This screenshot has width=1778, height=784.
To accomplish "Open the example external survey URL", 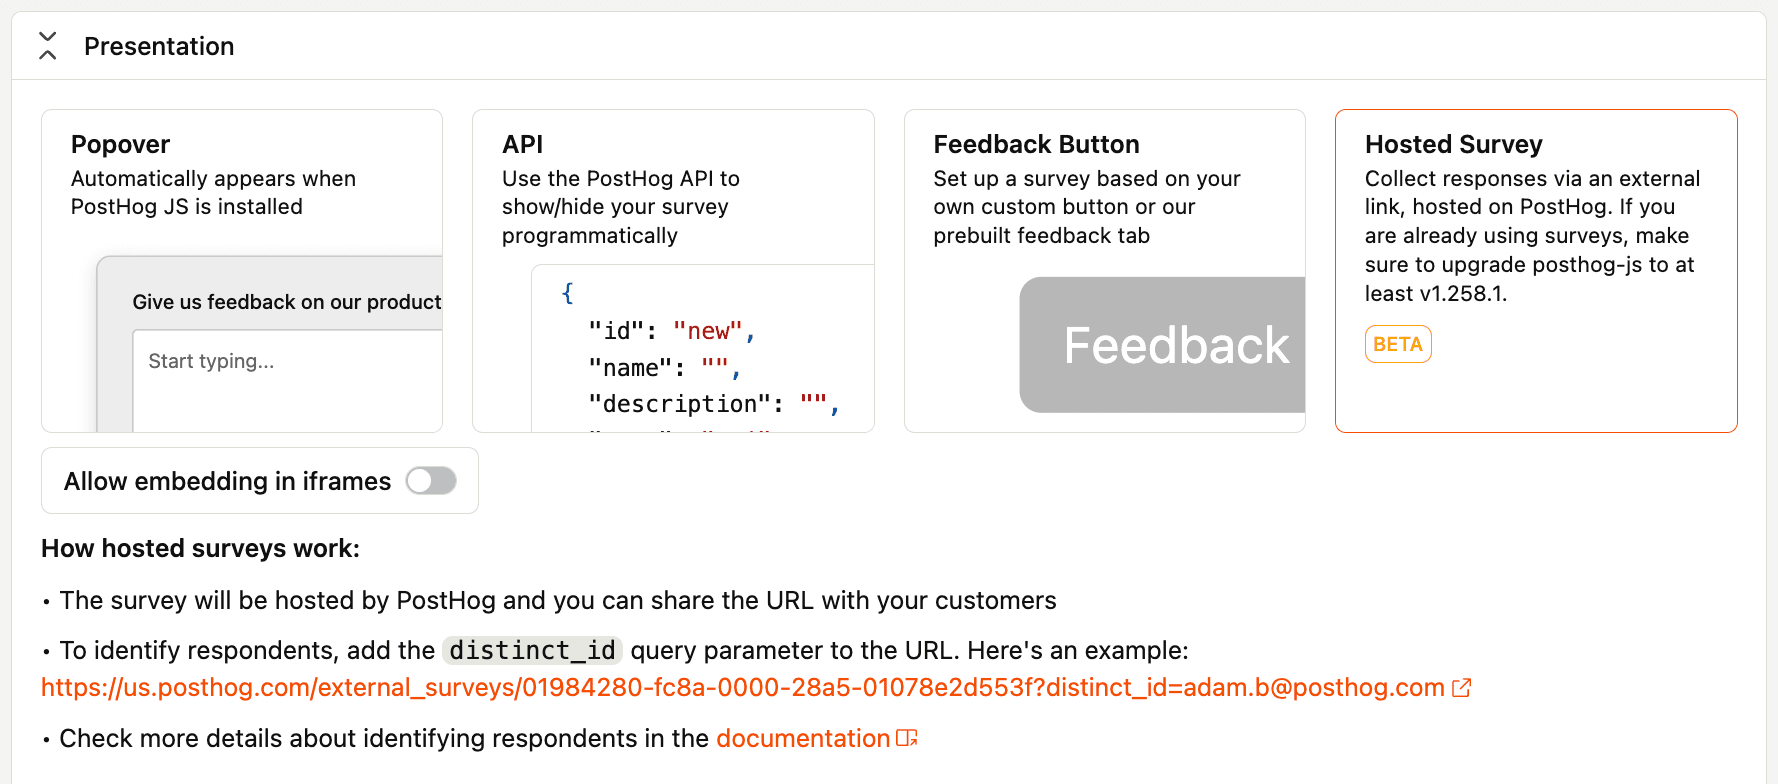I will [743, 687].
